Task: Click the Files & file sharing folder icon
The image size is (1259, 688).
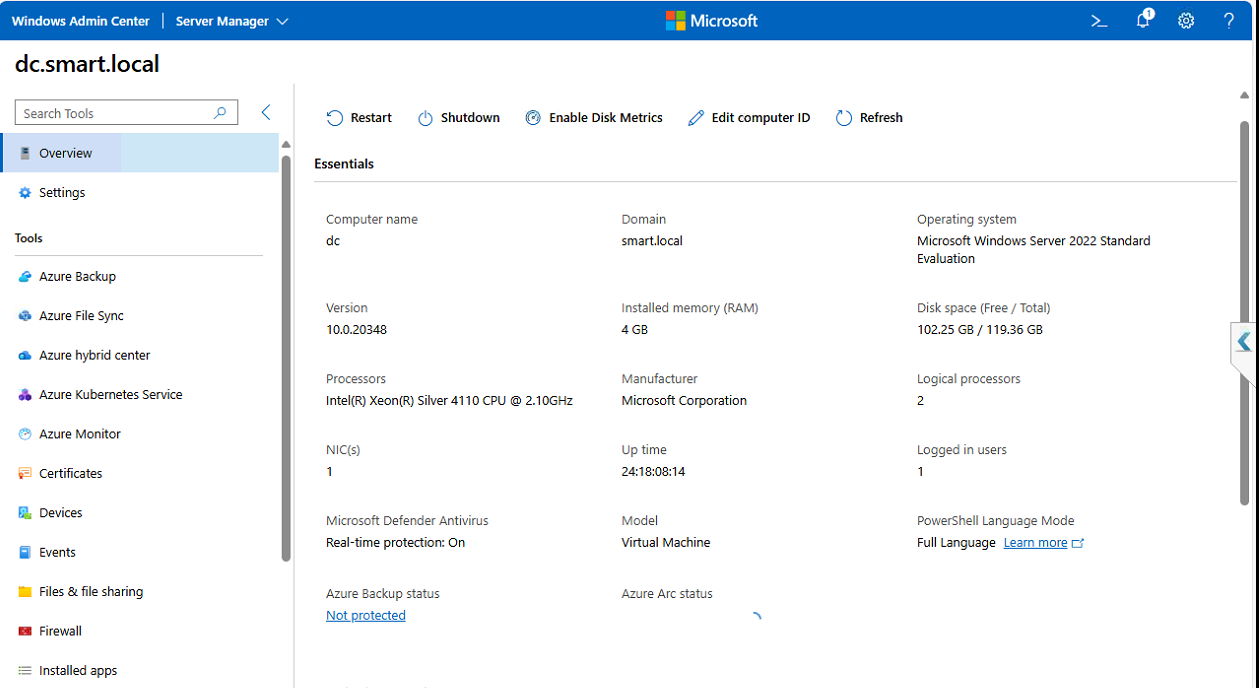Action: coord(25,592)
